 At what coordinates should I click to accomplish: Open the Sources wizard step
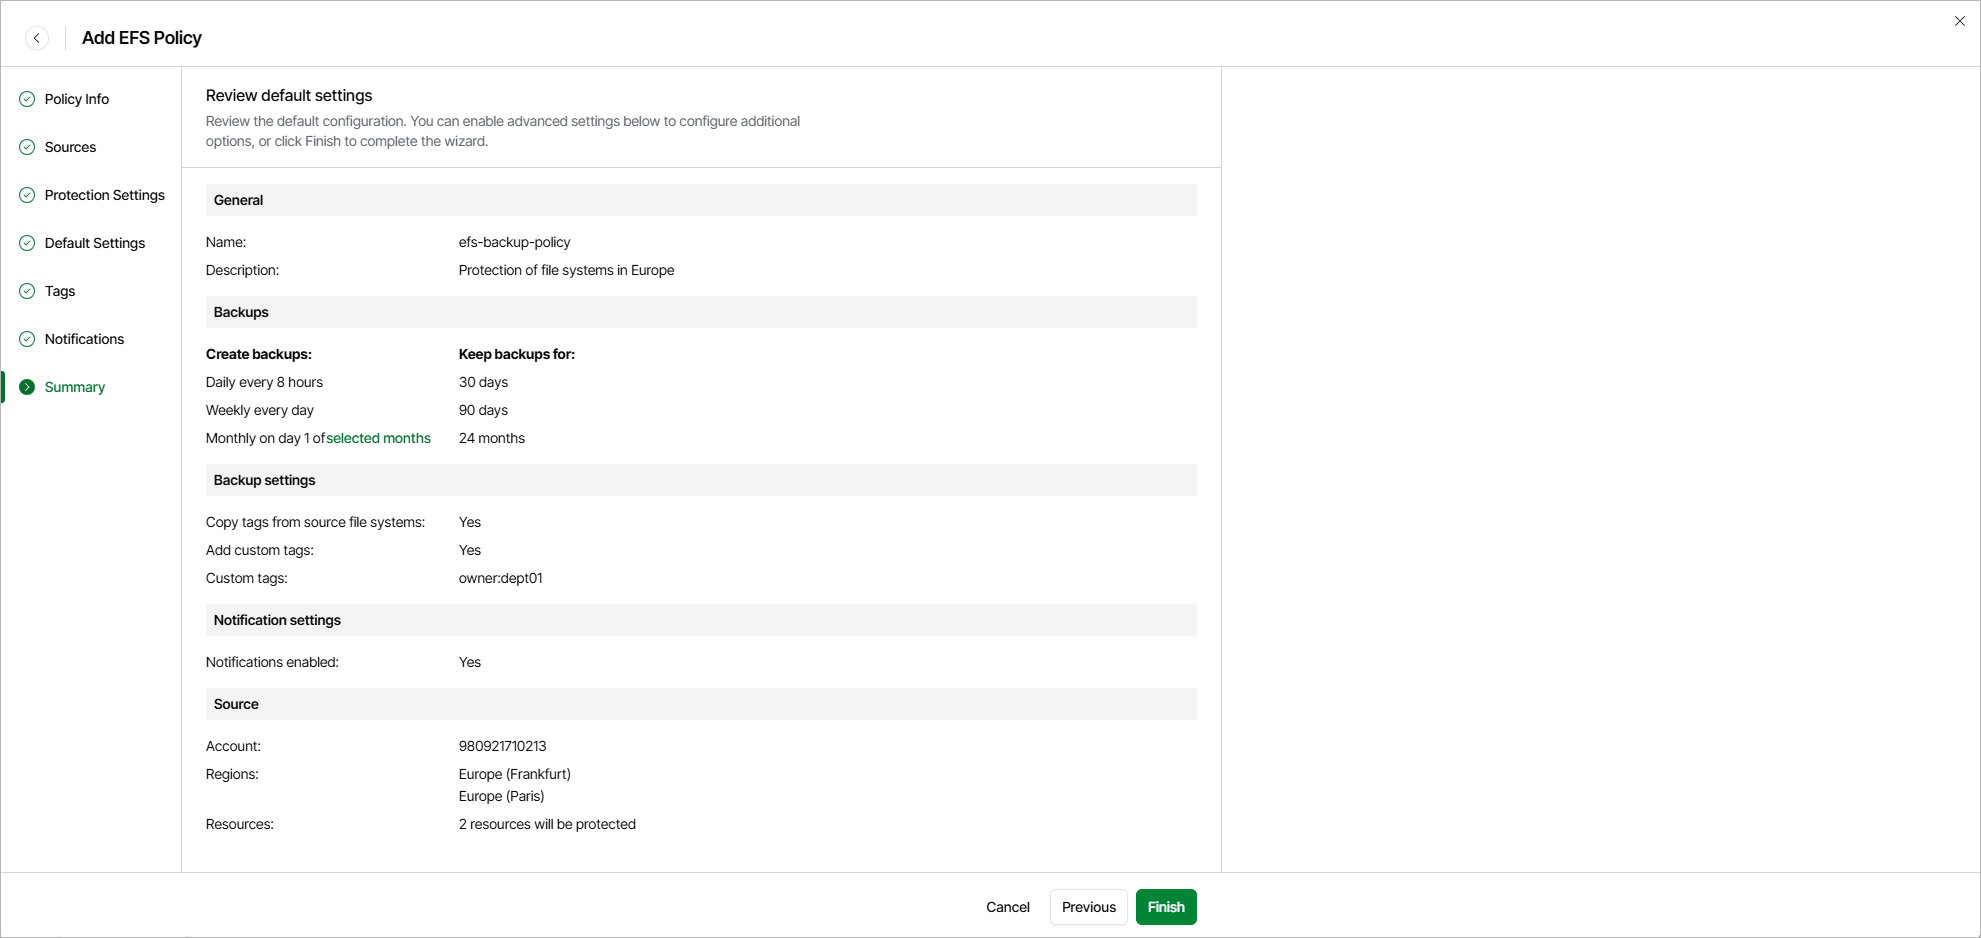(x=71, y=147)
